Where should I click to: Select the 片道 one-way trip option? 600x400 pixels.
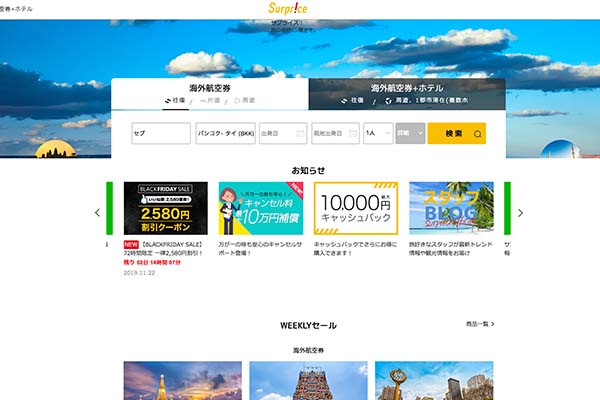(x=211, y=101)
